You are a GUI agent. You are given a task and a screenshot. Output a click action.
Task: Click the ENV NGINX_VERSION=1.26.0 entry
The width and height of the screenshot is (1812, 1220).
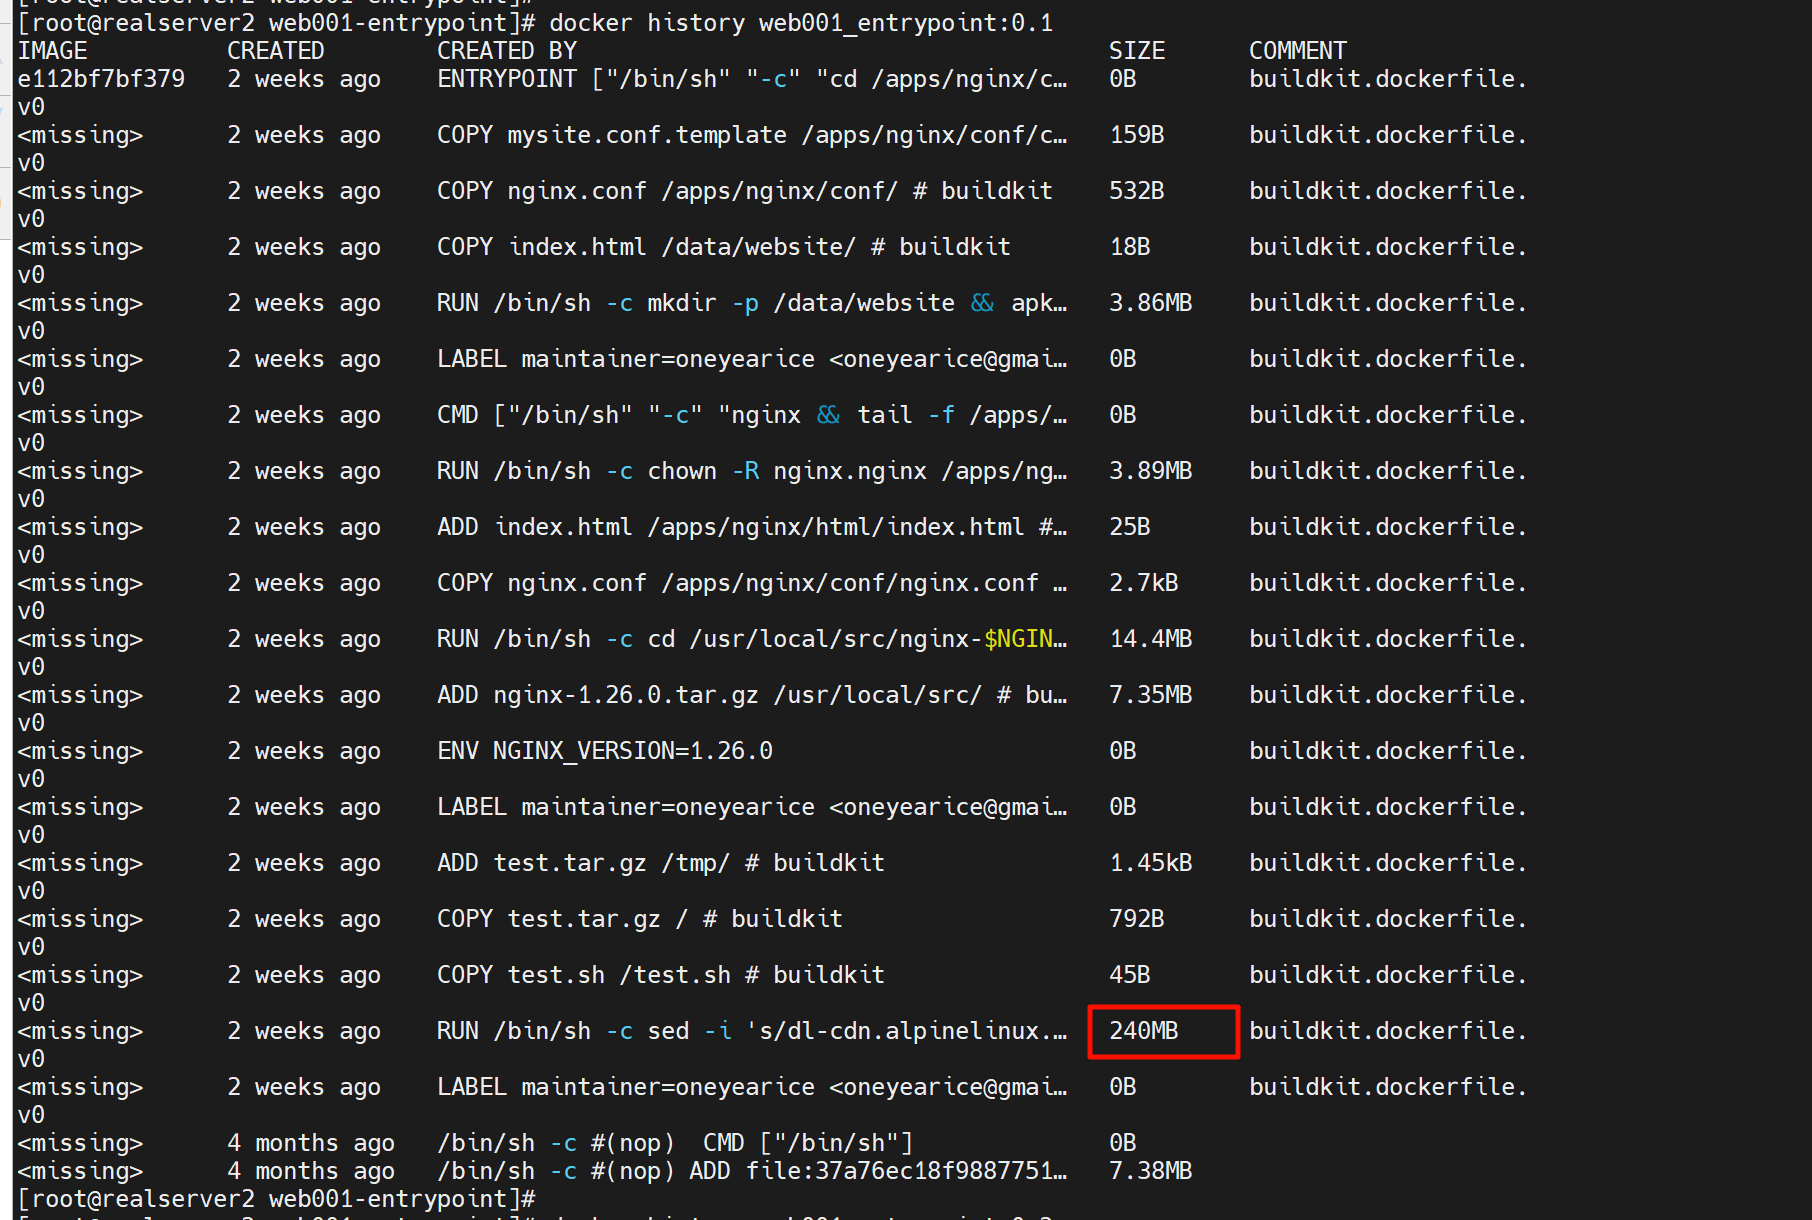tap(604, 751)
